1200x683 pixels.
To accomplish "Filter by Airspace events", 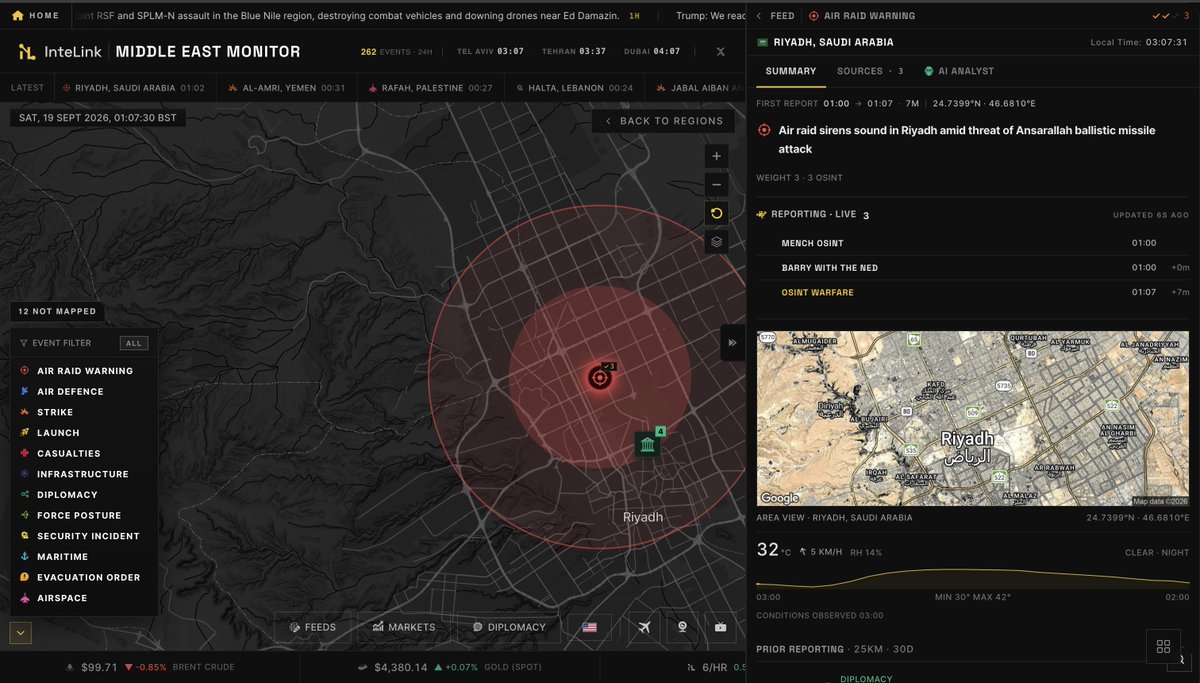I will point(53,598).
